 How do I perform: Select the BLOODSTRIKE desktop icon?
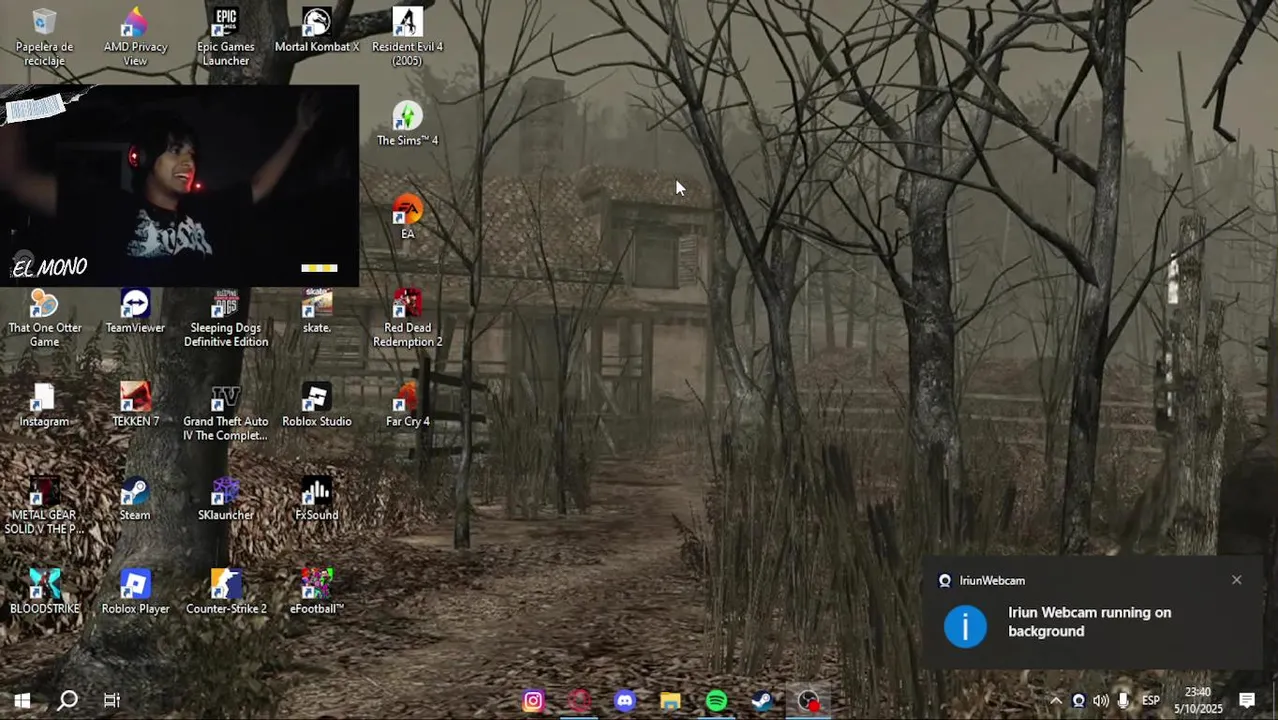[x=44, y=592]
